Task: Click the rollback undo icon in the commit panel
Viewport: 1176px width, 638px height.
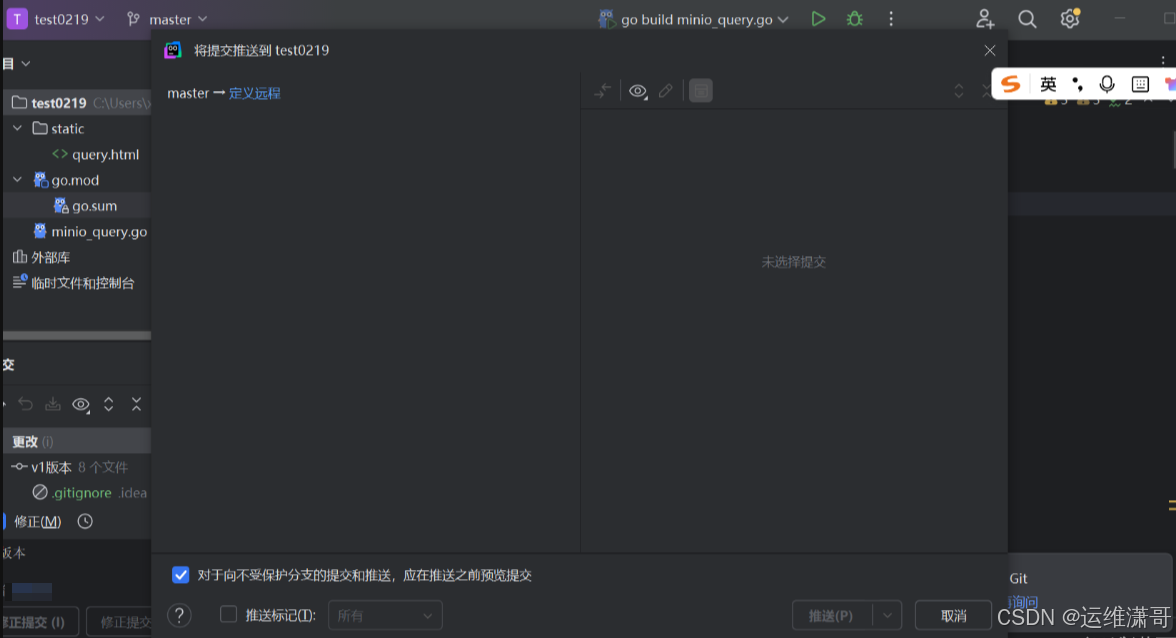Action: point(25,404)
